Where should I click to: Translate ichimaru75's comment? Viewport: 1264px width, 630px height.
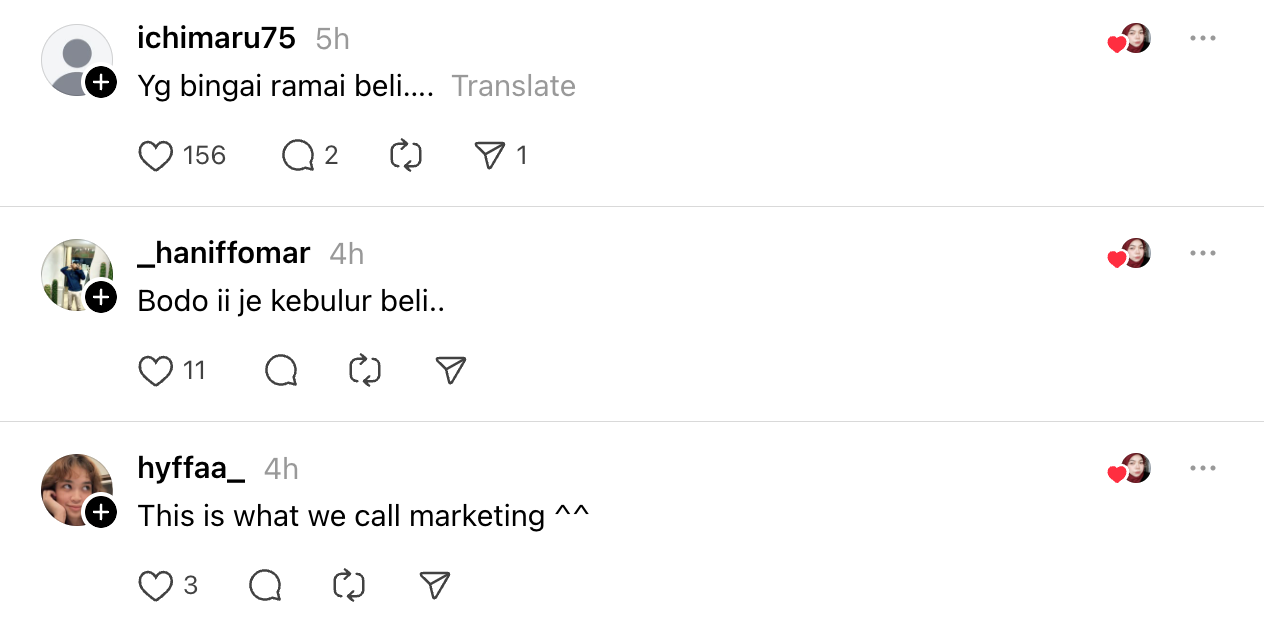[x=513, y=86]
